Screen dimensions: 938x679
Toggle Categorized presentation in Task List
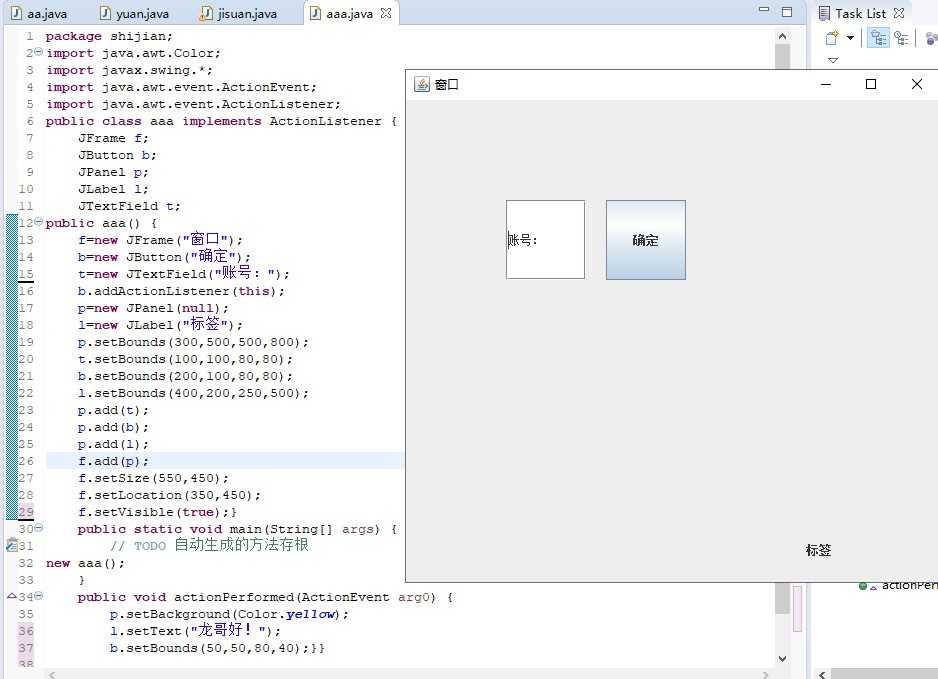point(878,38)
